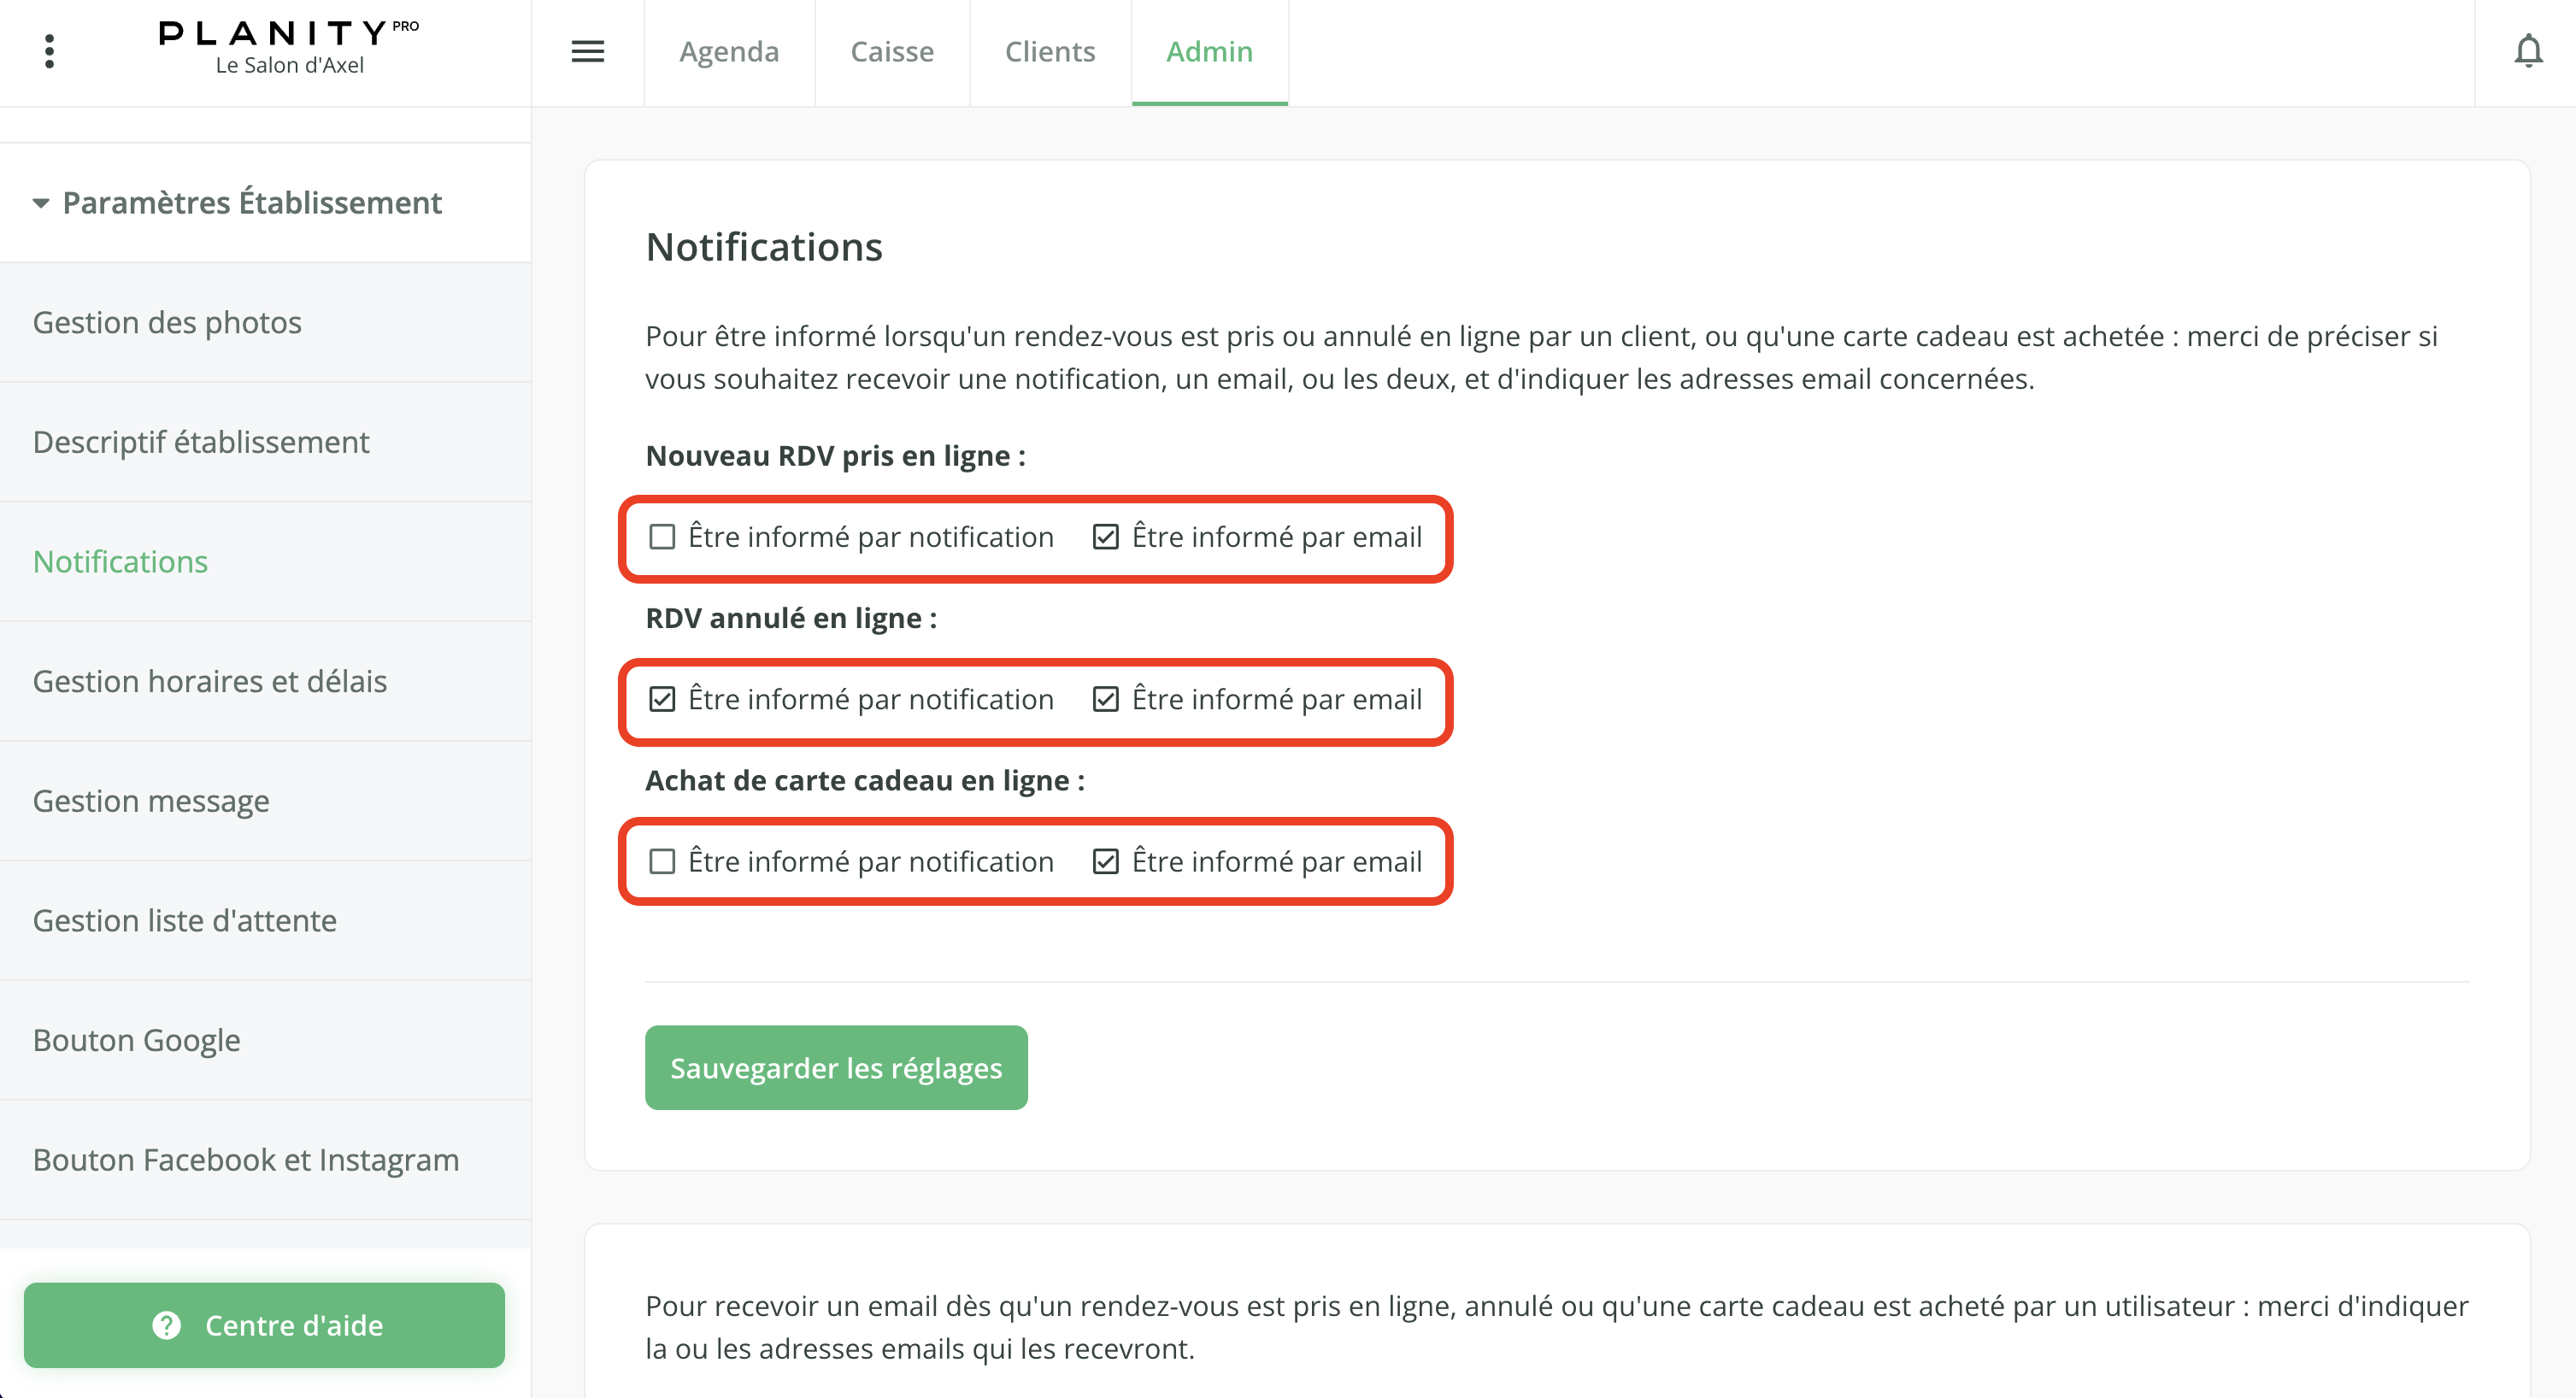
Task: Open the Centre d'aide button
Action: [264, 1325]
